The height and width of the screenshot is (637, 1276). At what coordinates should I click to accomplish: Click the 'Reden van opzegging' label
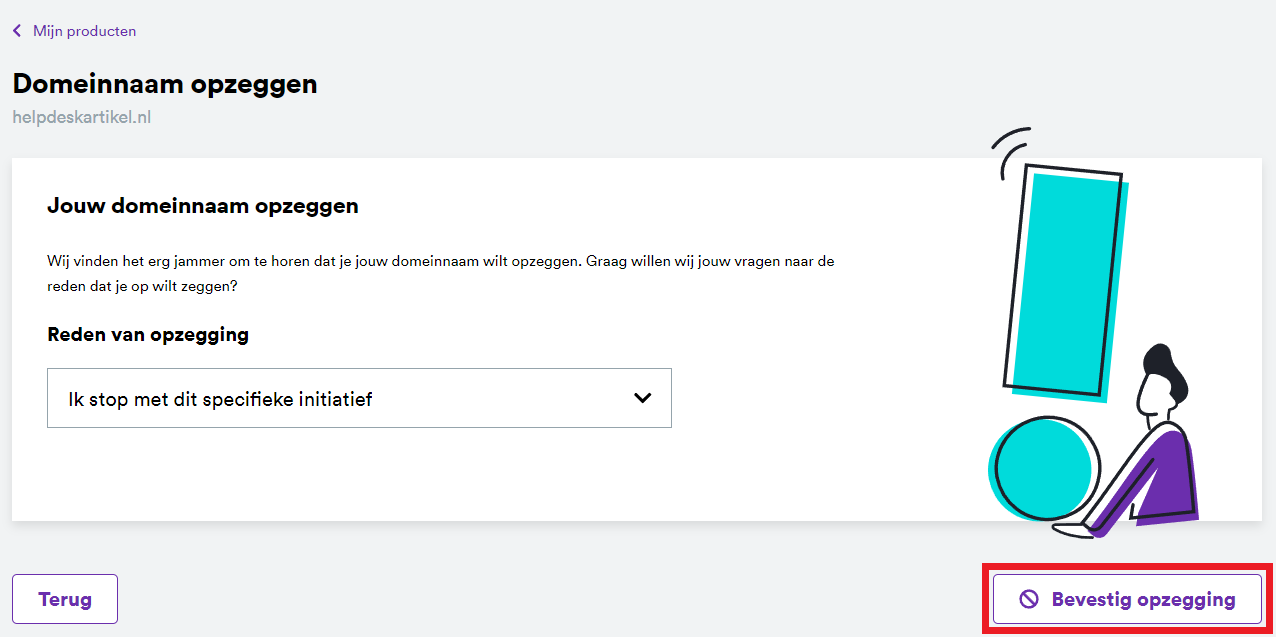(x=148, y=334)
